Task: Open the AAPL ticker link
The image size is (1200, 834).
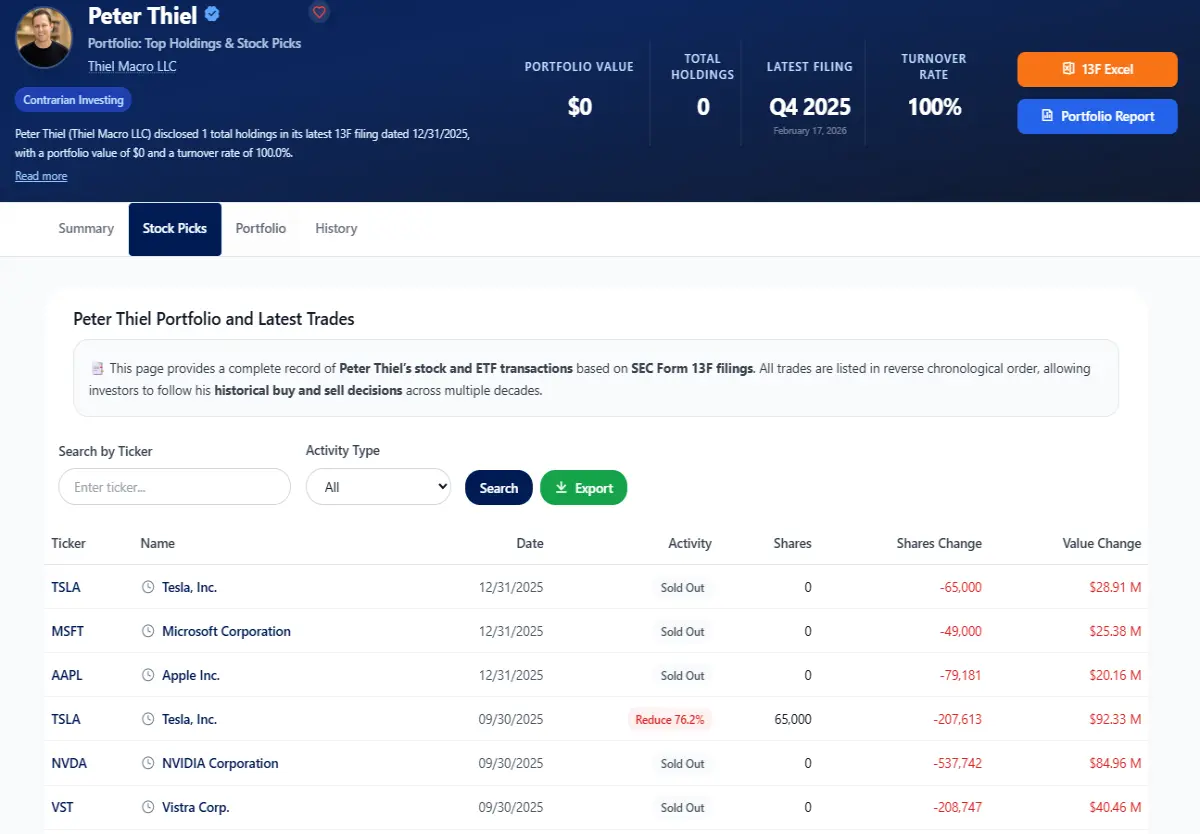Action: pyautogui.click(x=67, y=675)
